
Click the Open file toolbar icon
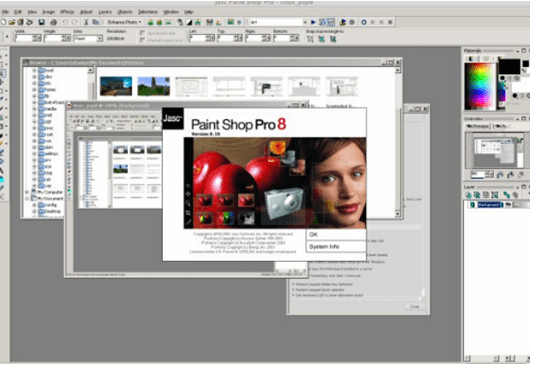[12, 22]
